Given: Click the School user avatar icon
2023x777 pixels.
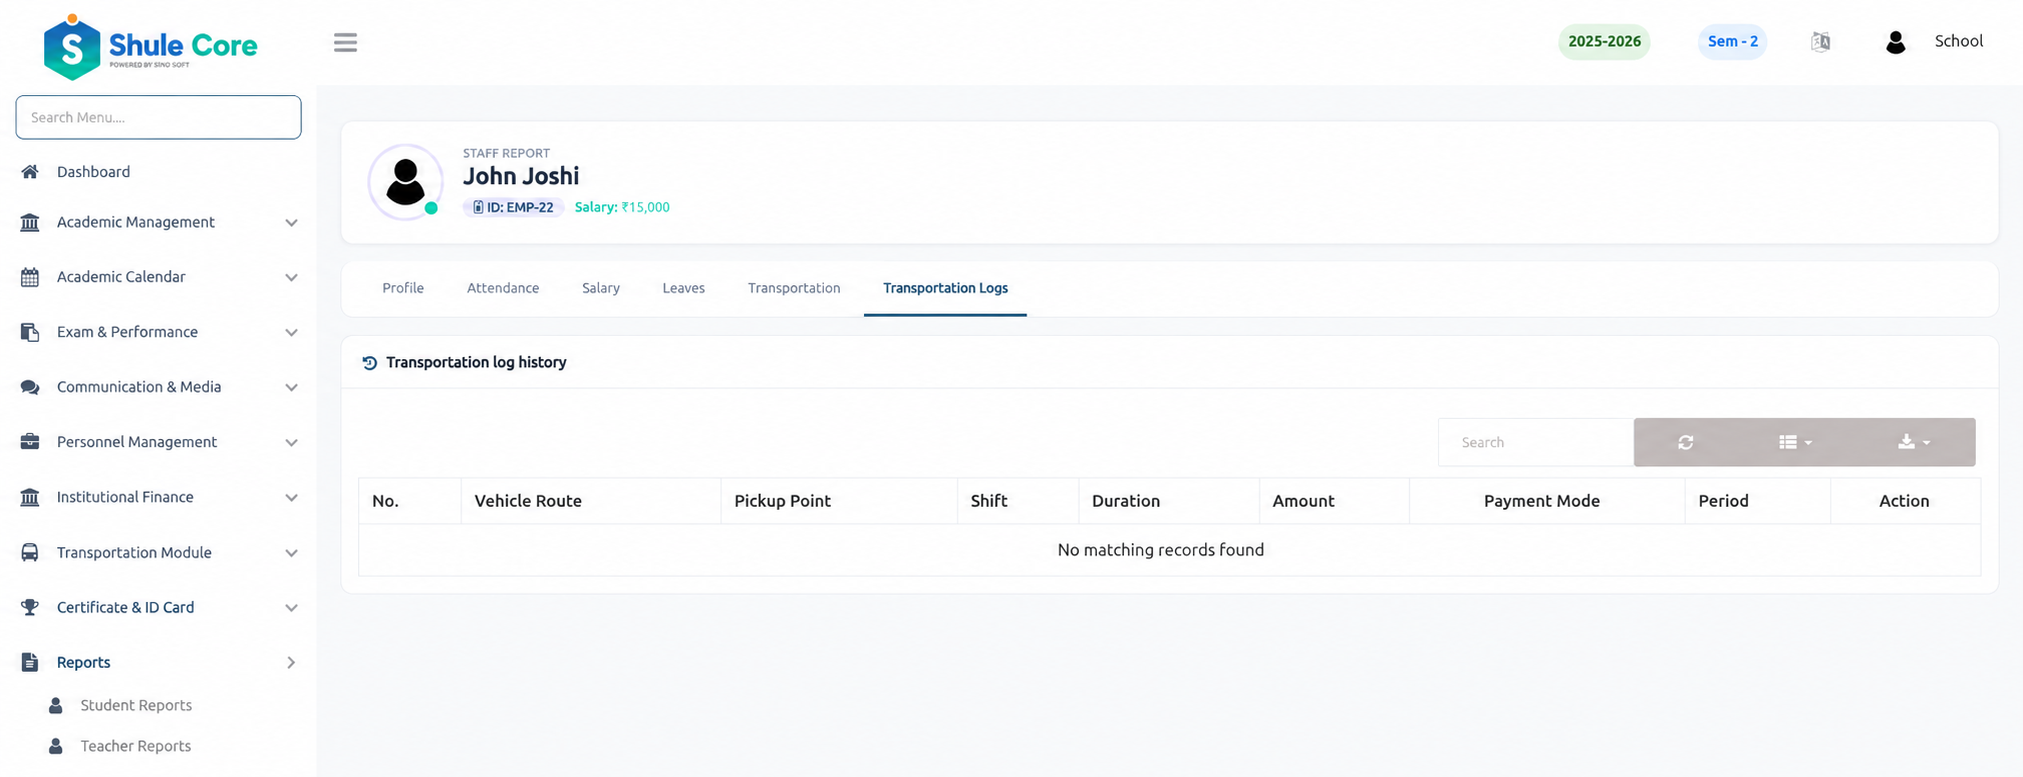Looking at the screenshot, I should pyautogui.click(x=1895, y=42).
